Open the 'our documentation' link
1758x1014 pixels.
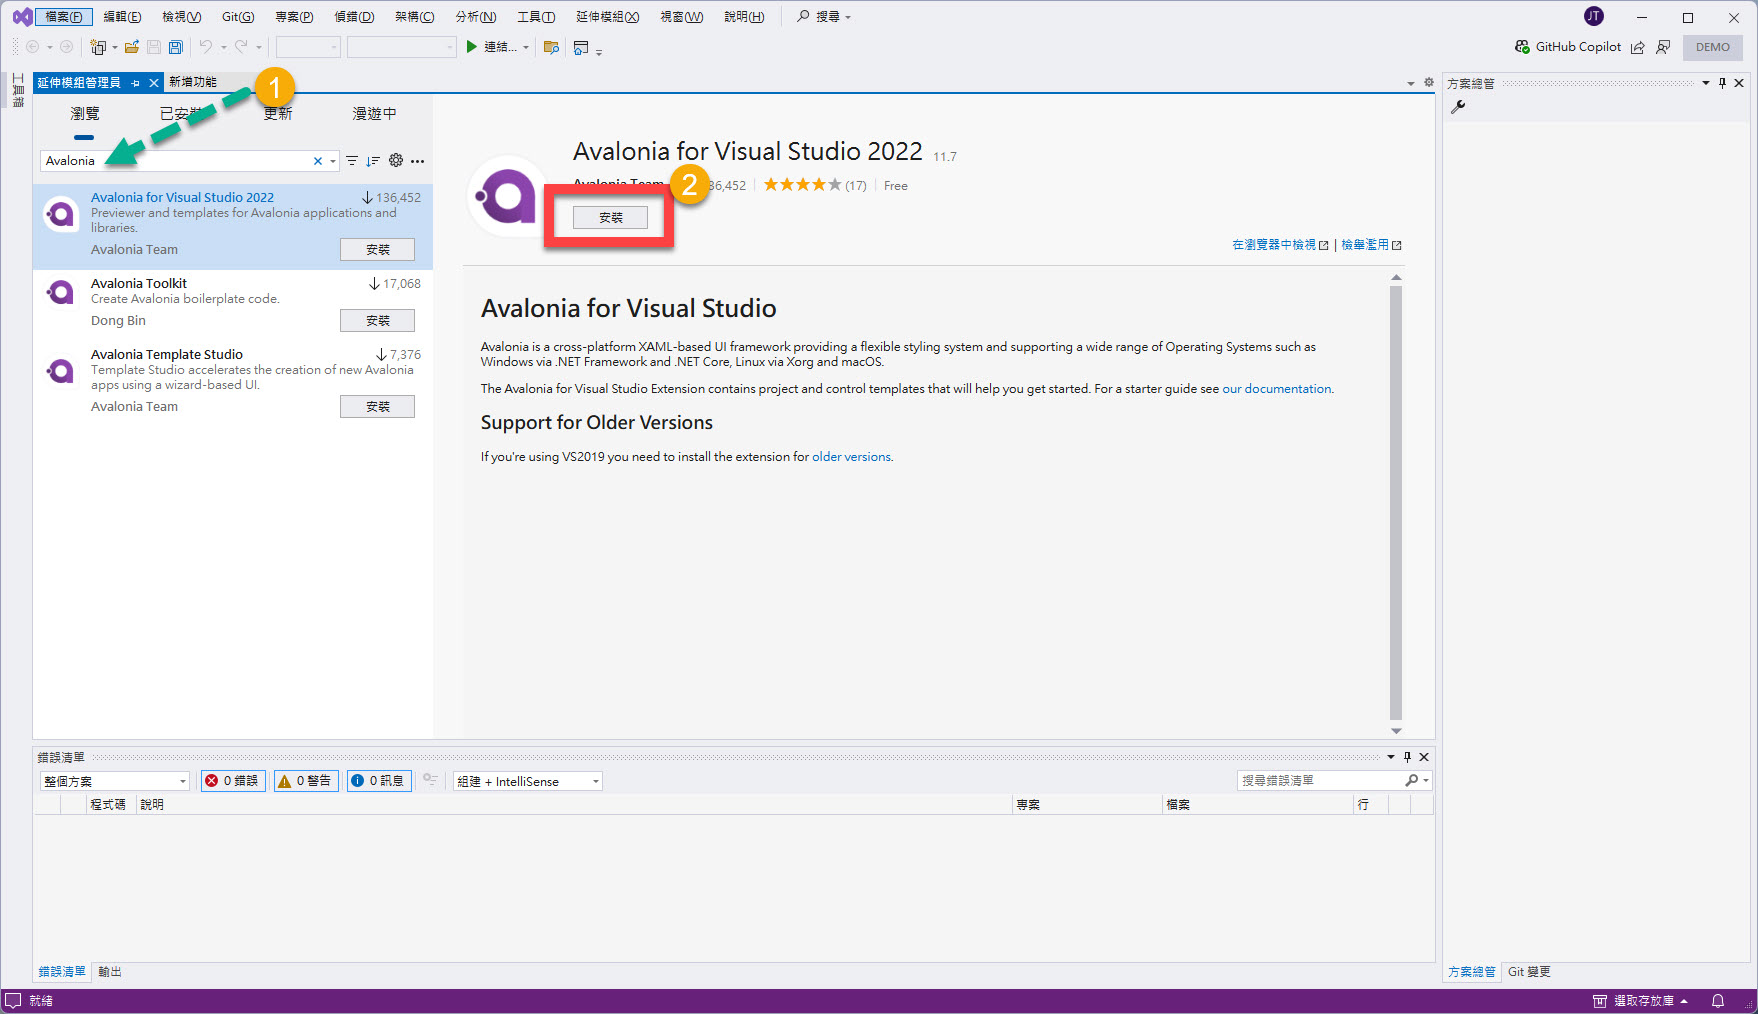1277,389
